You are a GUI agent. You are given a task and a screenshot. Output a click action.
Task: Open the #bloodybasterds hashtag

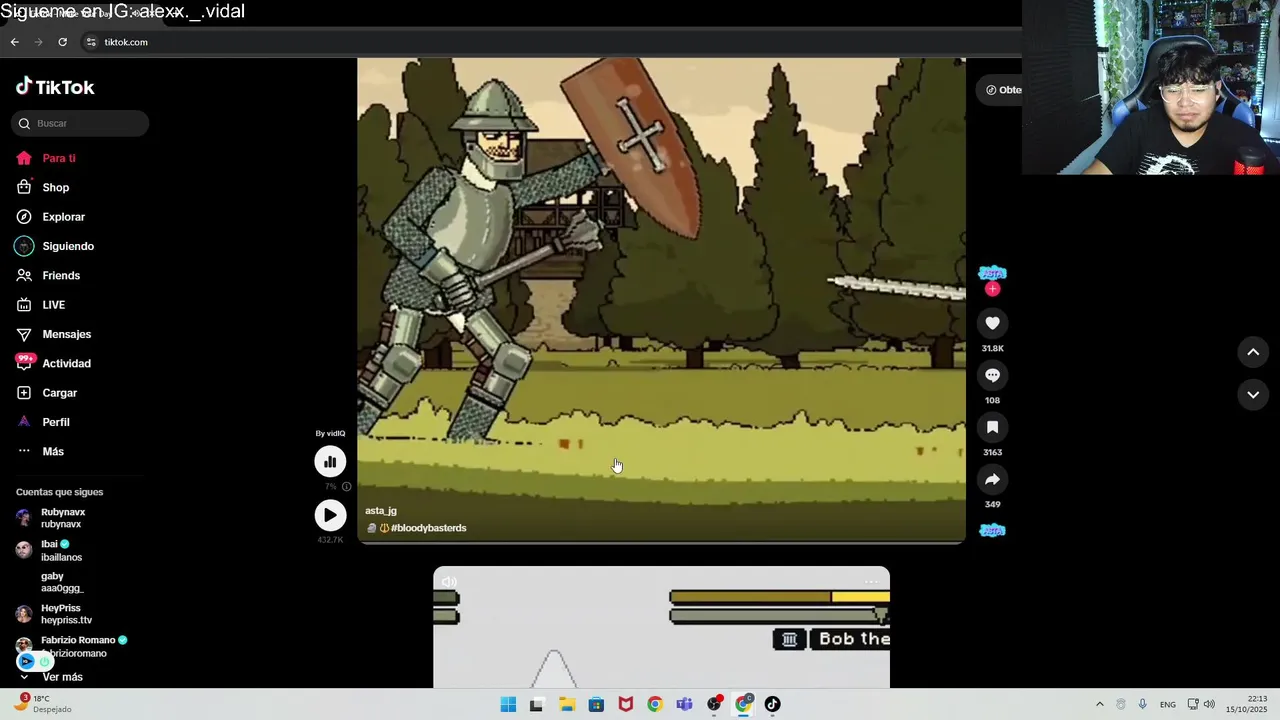tap(428, 528)
